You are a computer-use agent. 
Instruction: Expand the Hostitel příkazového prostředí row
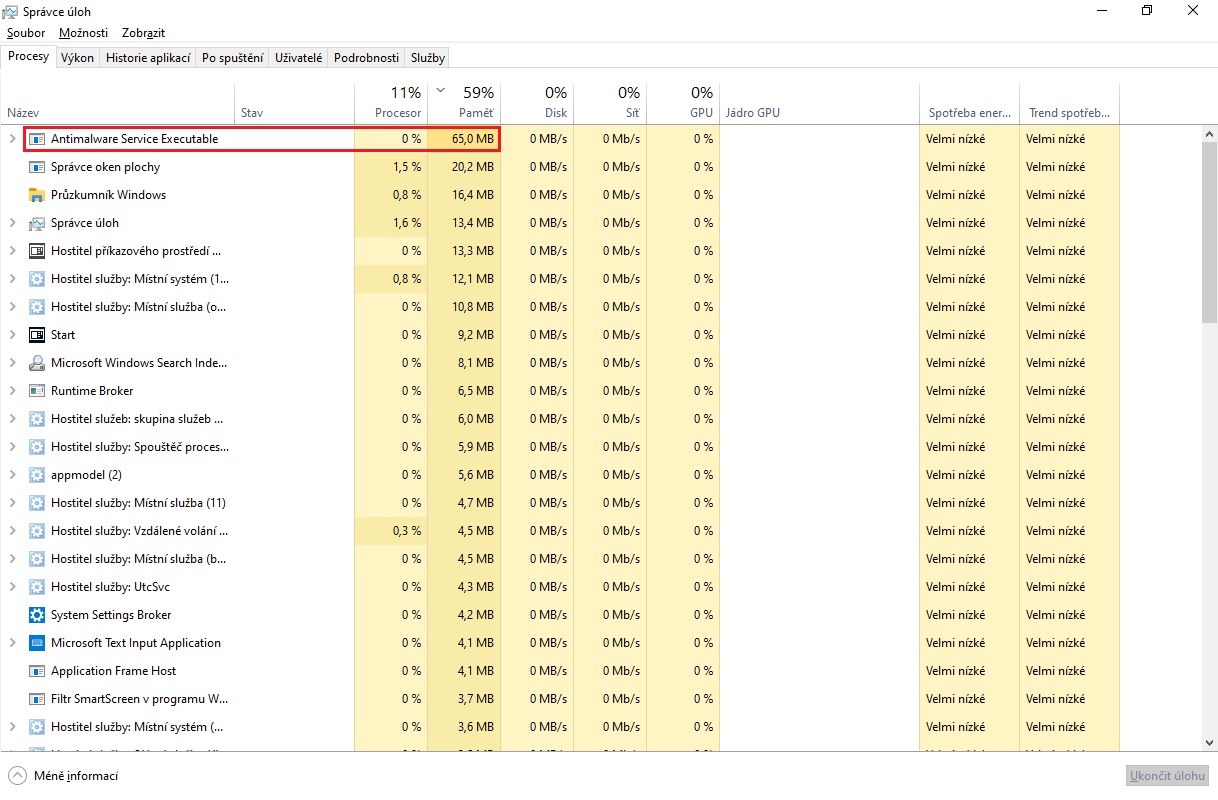click(x=12, y=251)
